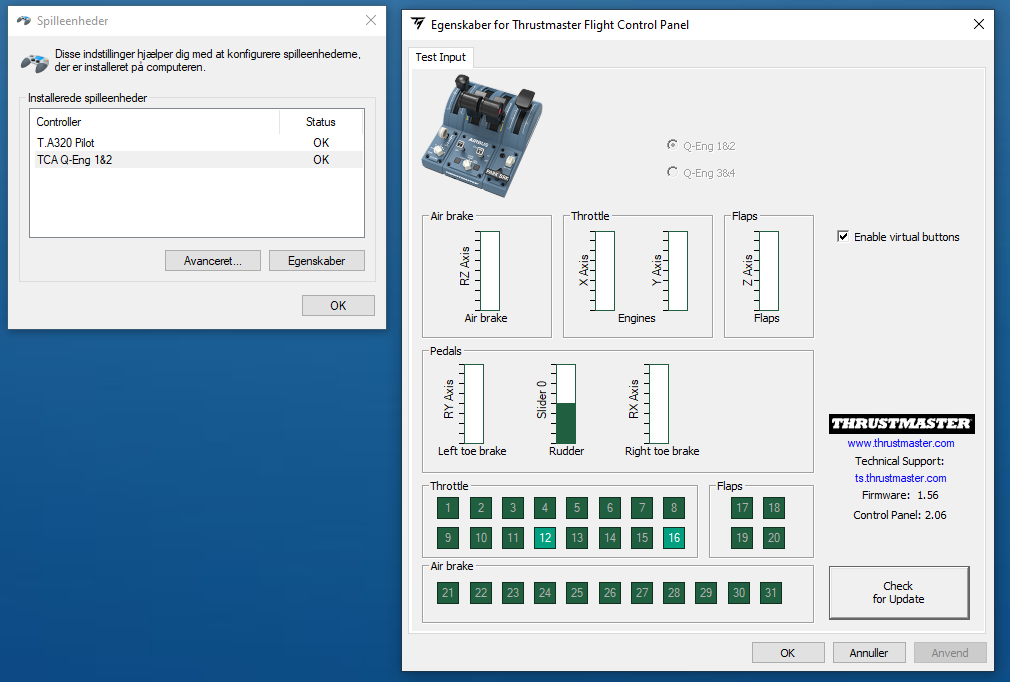Click highlighted button indicator 12
Image resolution: width=1010 pixels, height=682 pixels.
[x=545, y=538]
